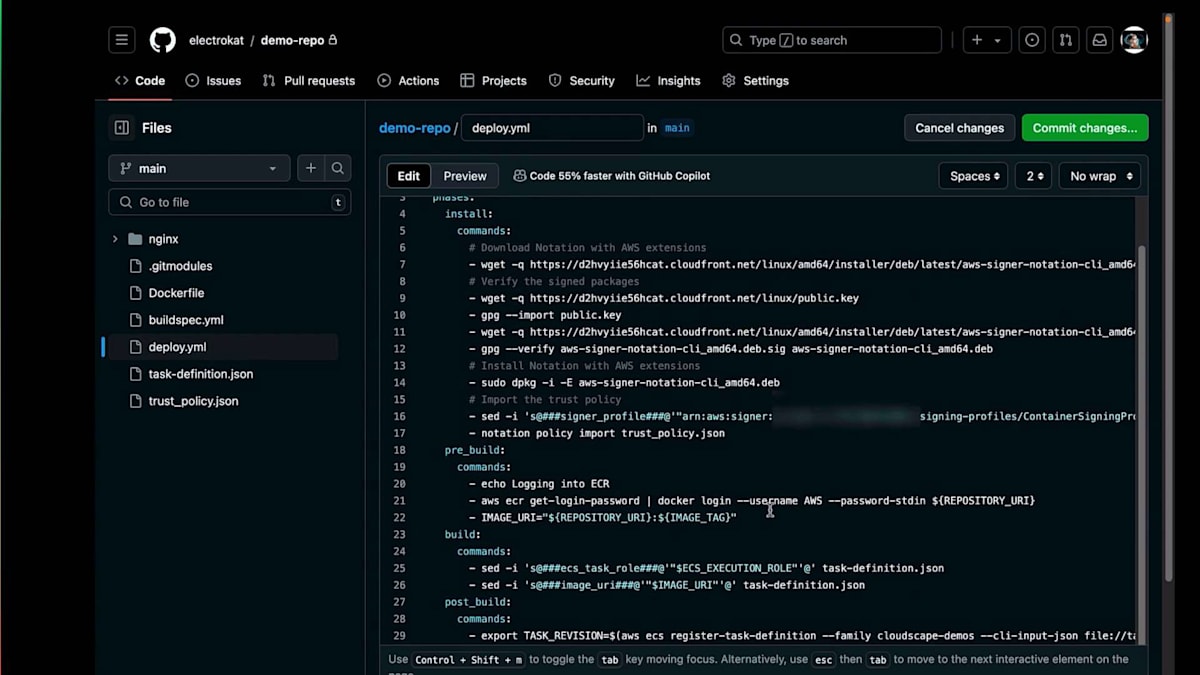Open the No wrap line mode dropdown
Viewport: 1200px width, 675px height.
(1100, 176)
